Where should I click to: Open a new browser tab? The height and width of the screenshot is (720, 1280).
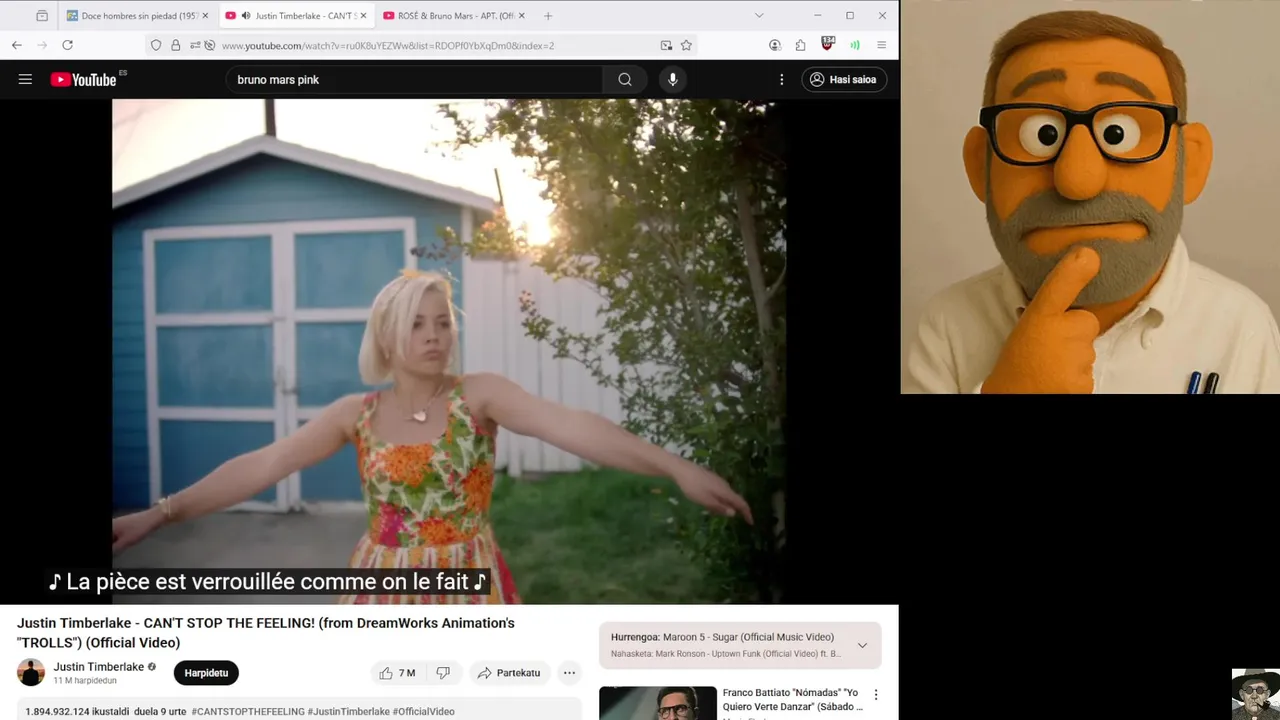tap(548, 16)
